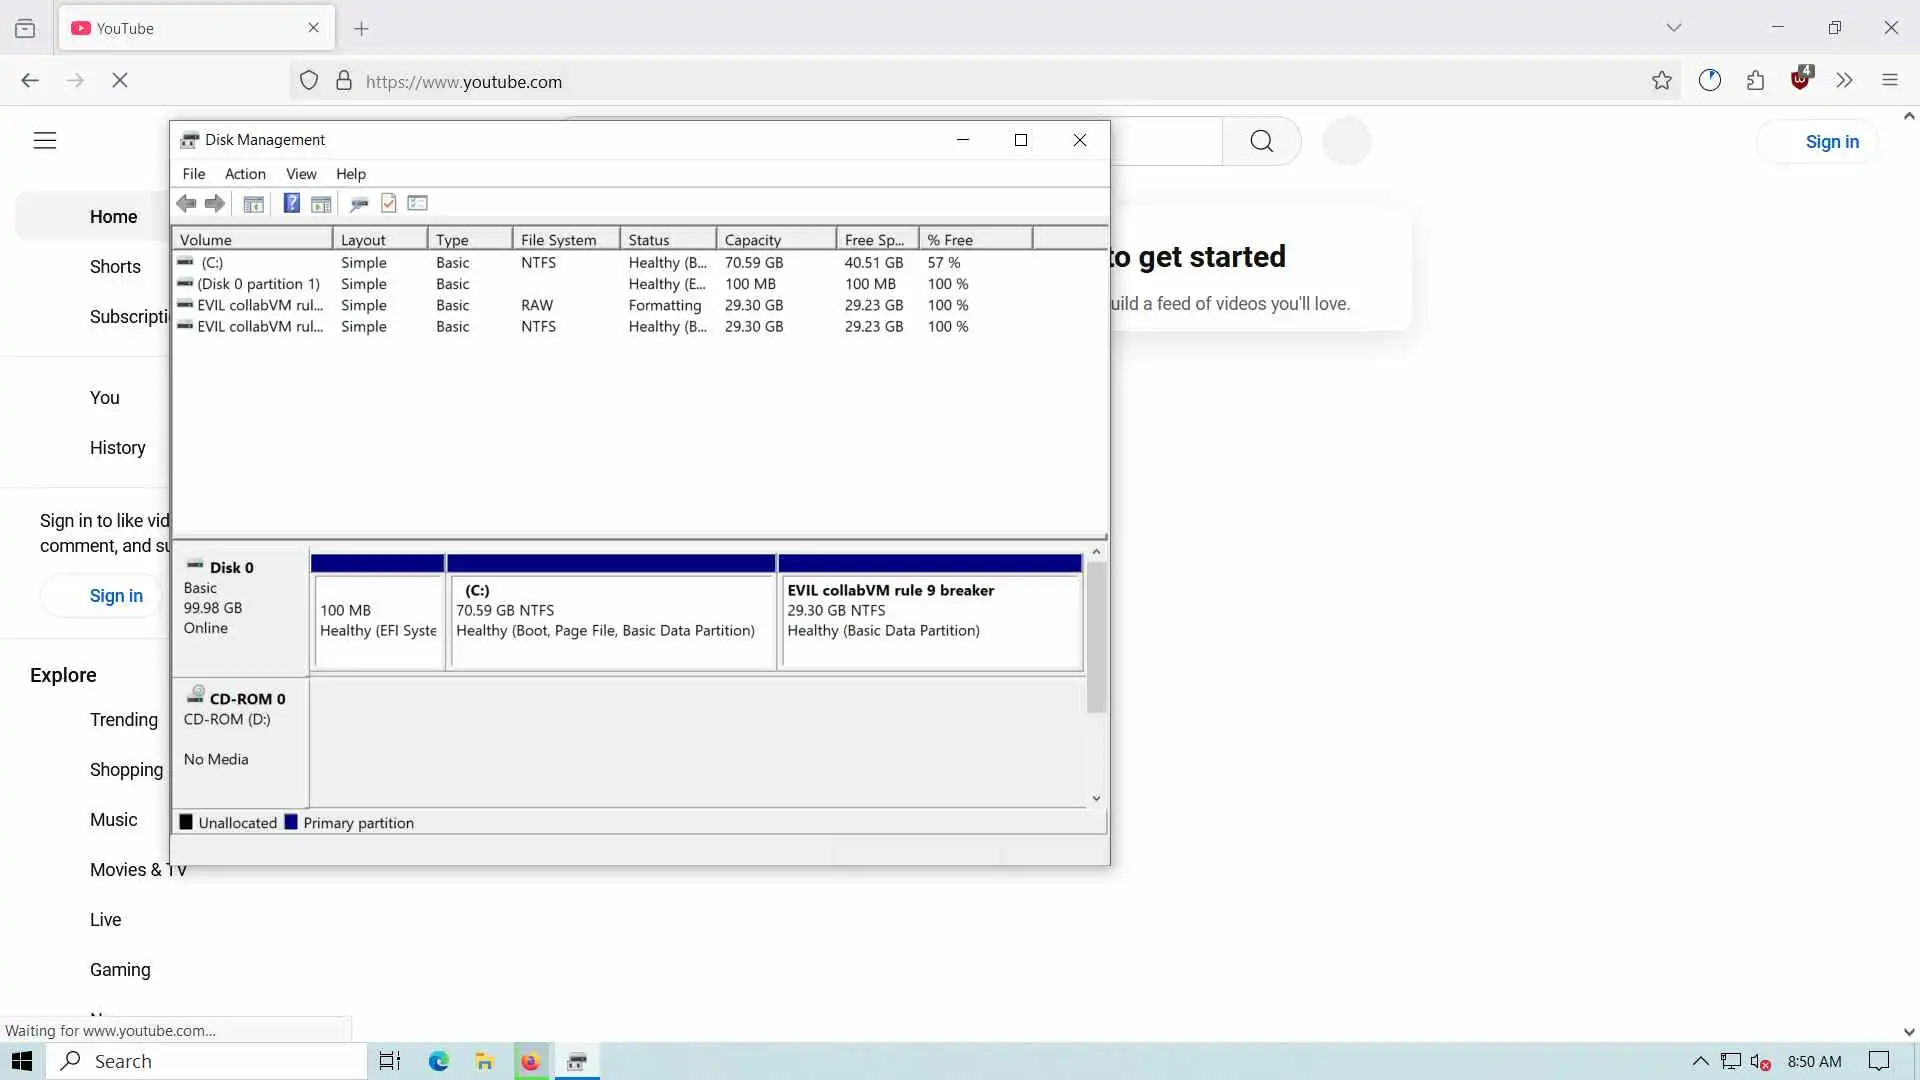
Task: Click the red checkmark properties toolbar icon
Action: [x=389, y=204]
